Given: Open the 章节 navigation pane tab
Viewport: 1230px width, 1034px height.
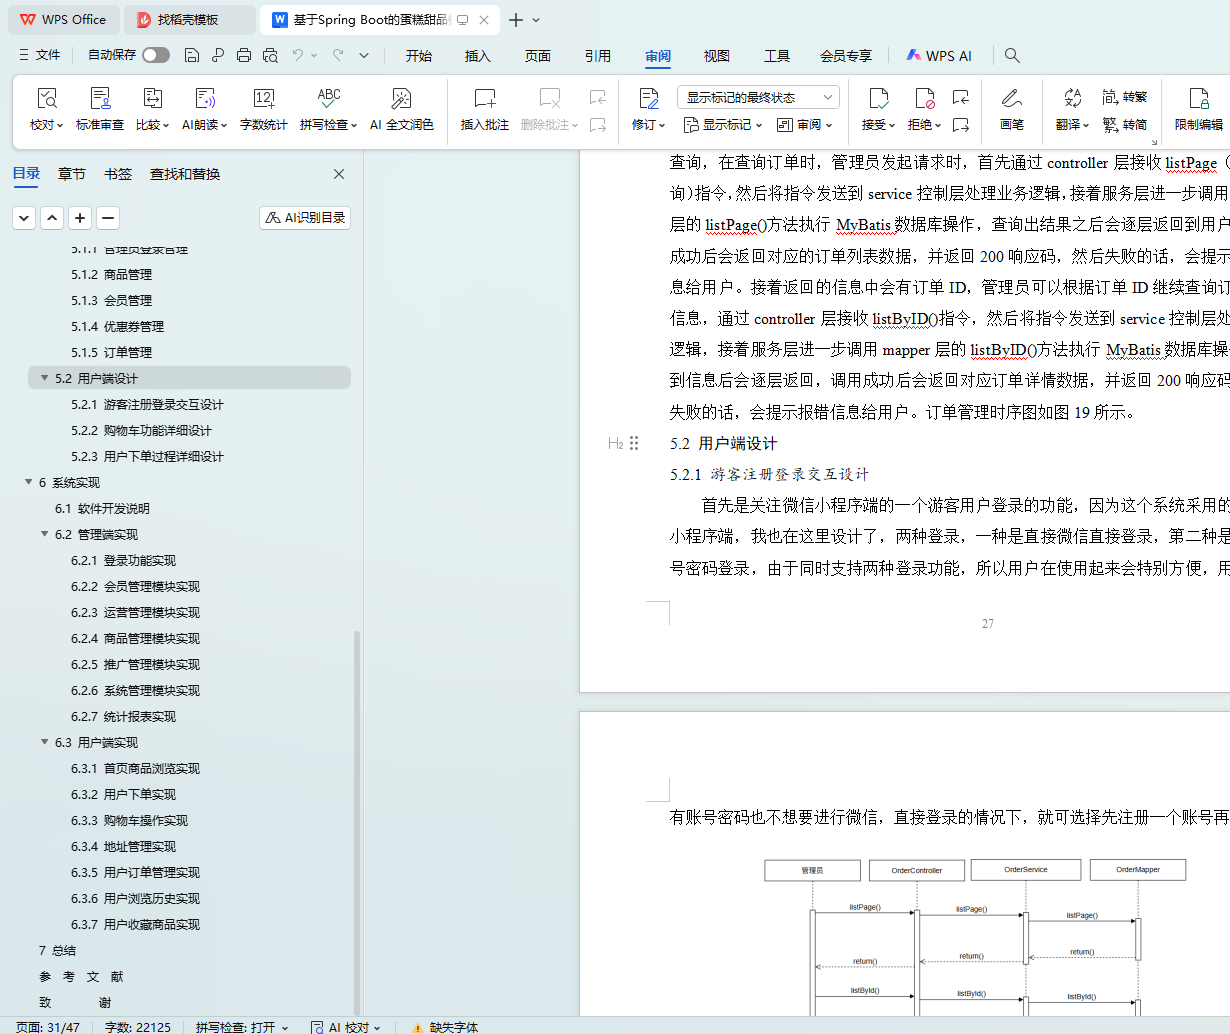Looking at the screenshot, I should click(72, 174).
